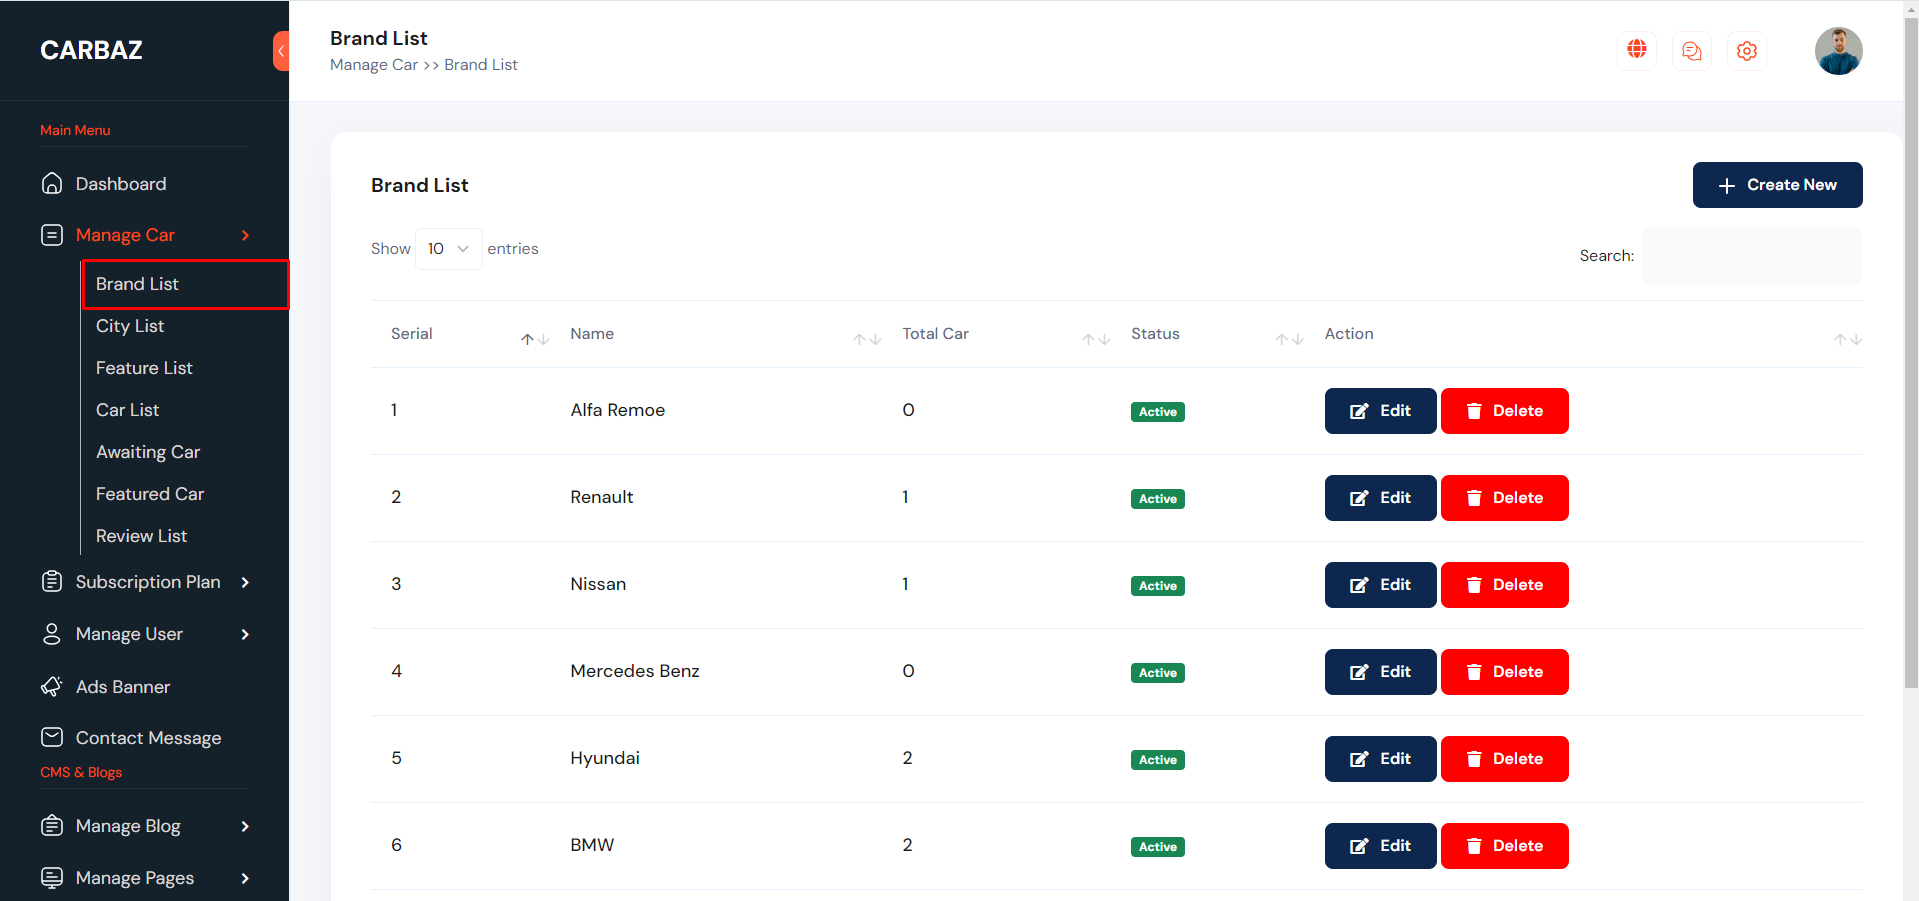Click the Contact Message envelope icon
The width and height of the screenshot is (1919, 901).
52,738
